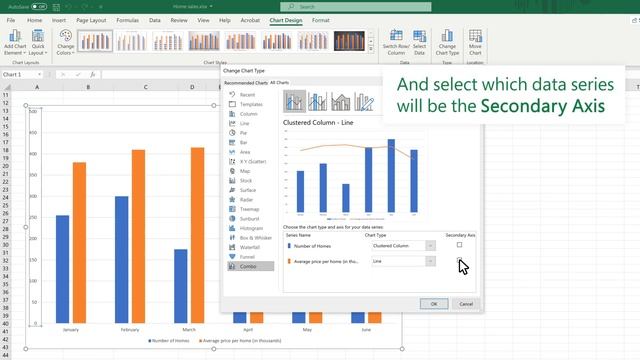Select Stock chart category
This screenshot has height=360, width=640.
(246, 180)
